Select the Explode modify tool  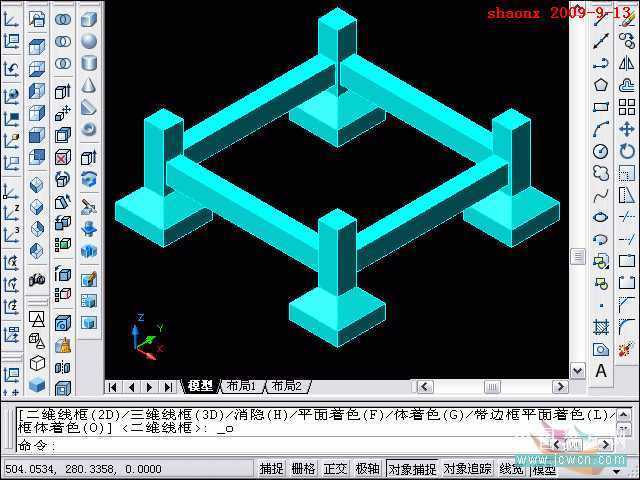point(627,350)
